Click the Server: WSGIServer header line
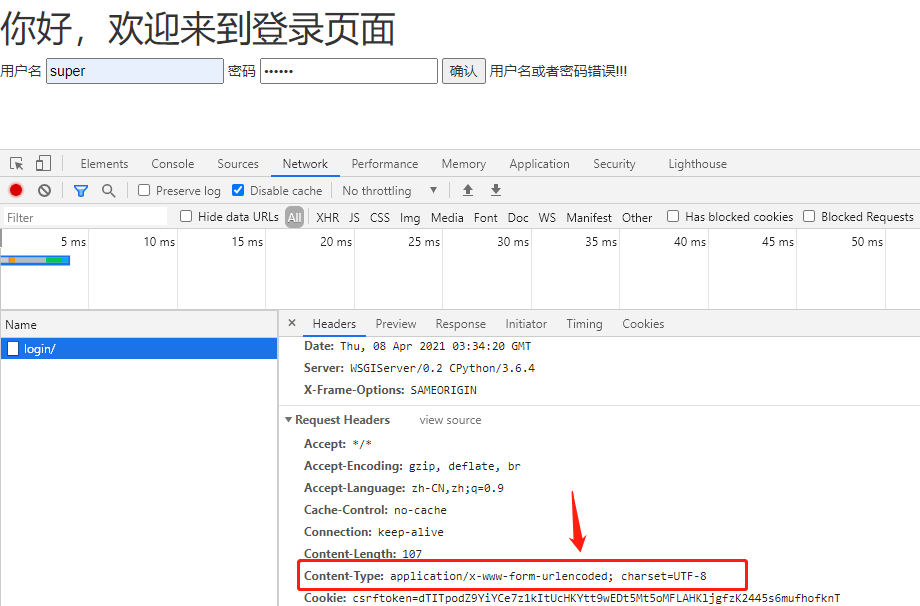This screenshot has width=920, height=606. (x=420, y=368)
